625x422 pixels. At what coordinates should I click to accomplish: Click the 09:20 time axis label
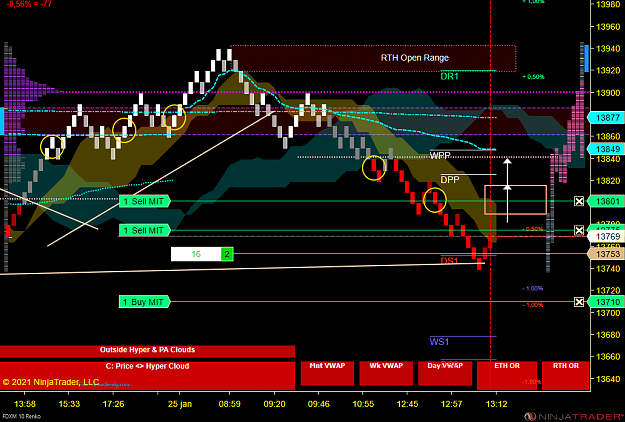275,404
